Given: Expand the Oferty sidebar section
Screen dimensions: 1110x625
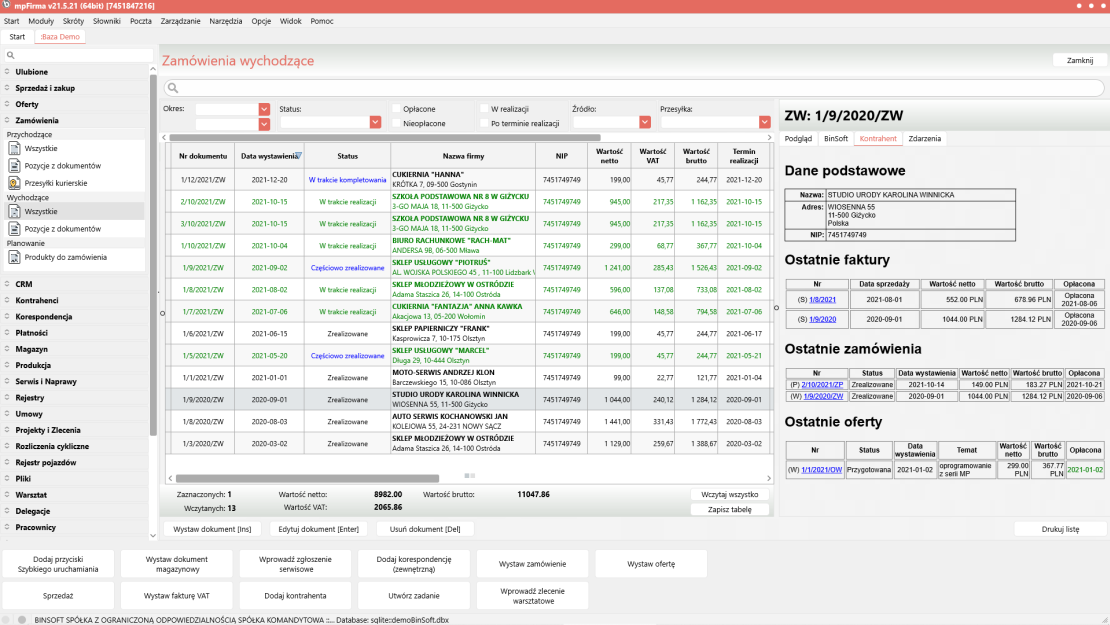Looking at the screenshot, I should (27, 104).
